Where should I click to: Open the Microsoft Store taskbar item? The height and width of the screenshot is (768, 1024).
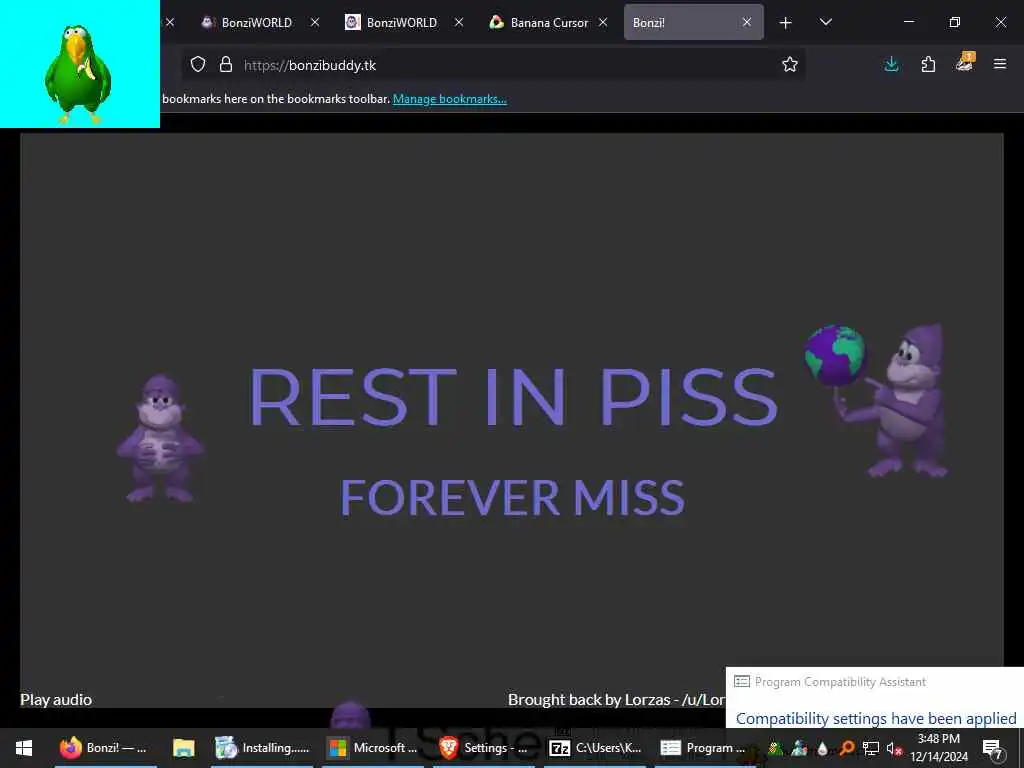click(x=374, y=748)
